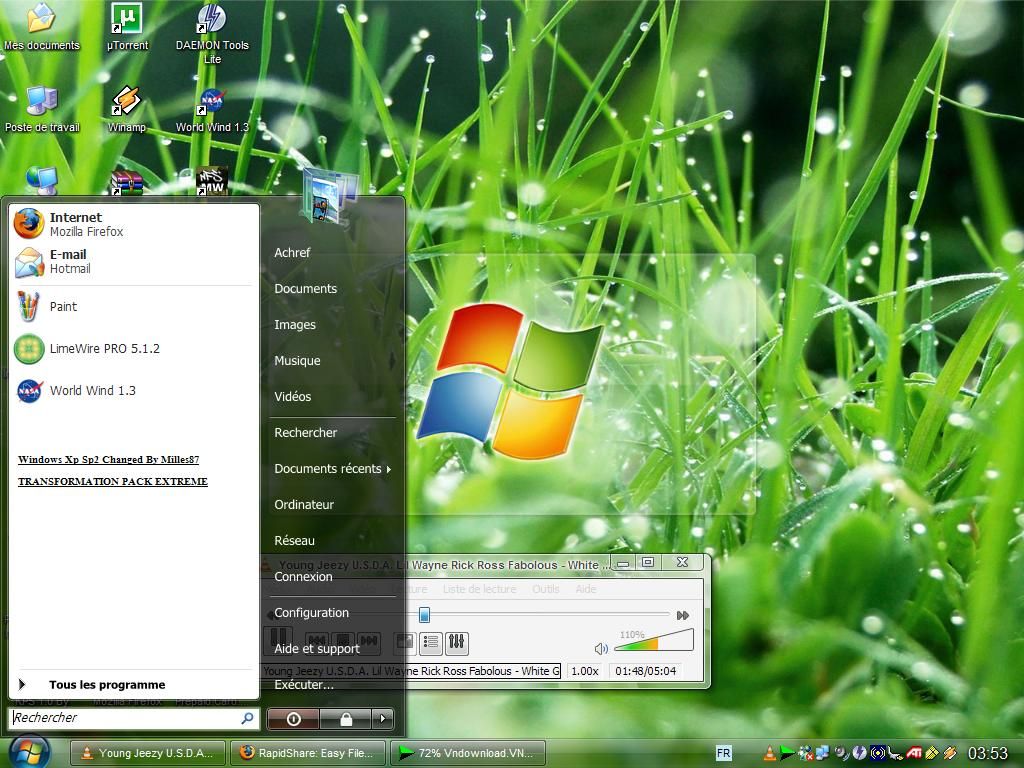This screenshot has width=1024, height=768.
Task: Click Exécuter... in start menu
Action: 304,684
